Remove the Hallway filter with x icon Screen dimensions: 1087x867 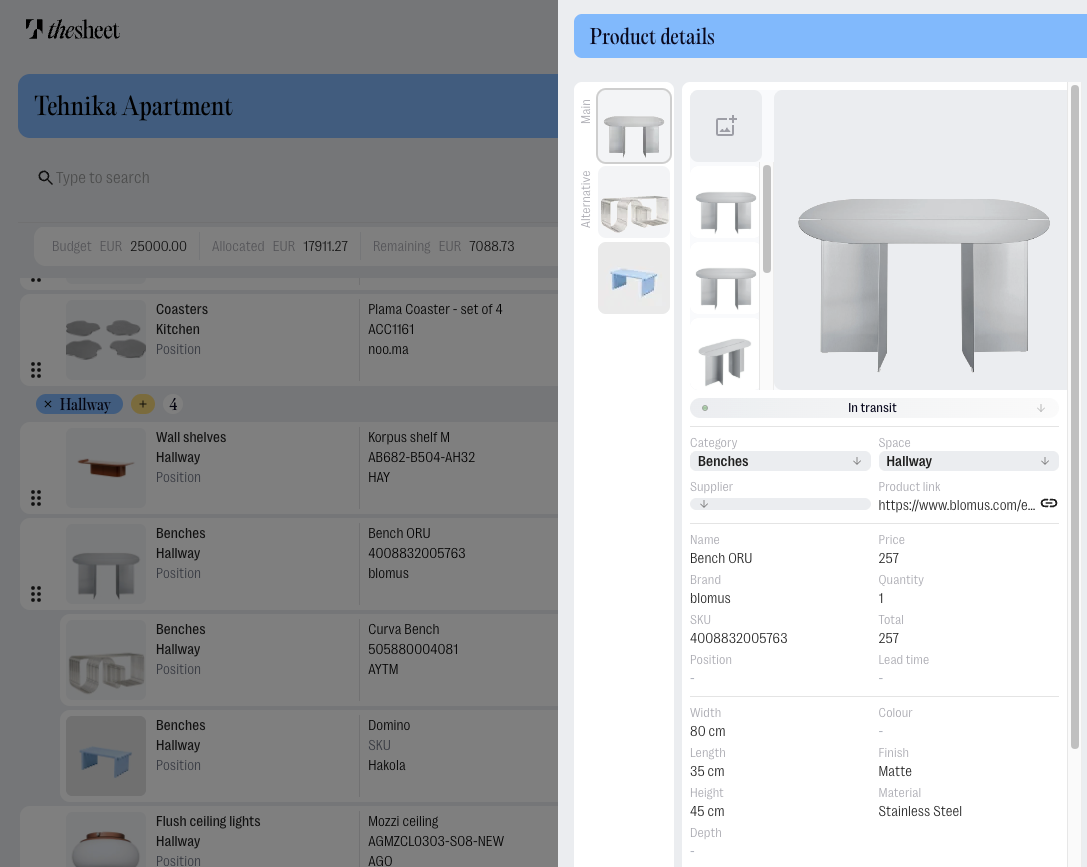pyautogui.click(x=48, y=405)
